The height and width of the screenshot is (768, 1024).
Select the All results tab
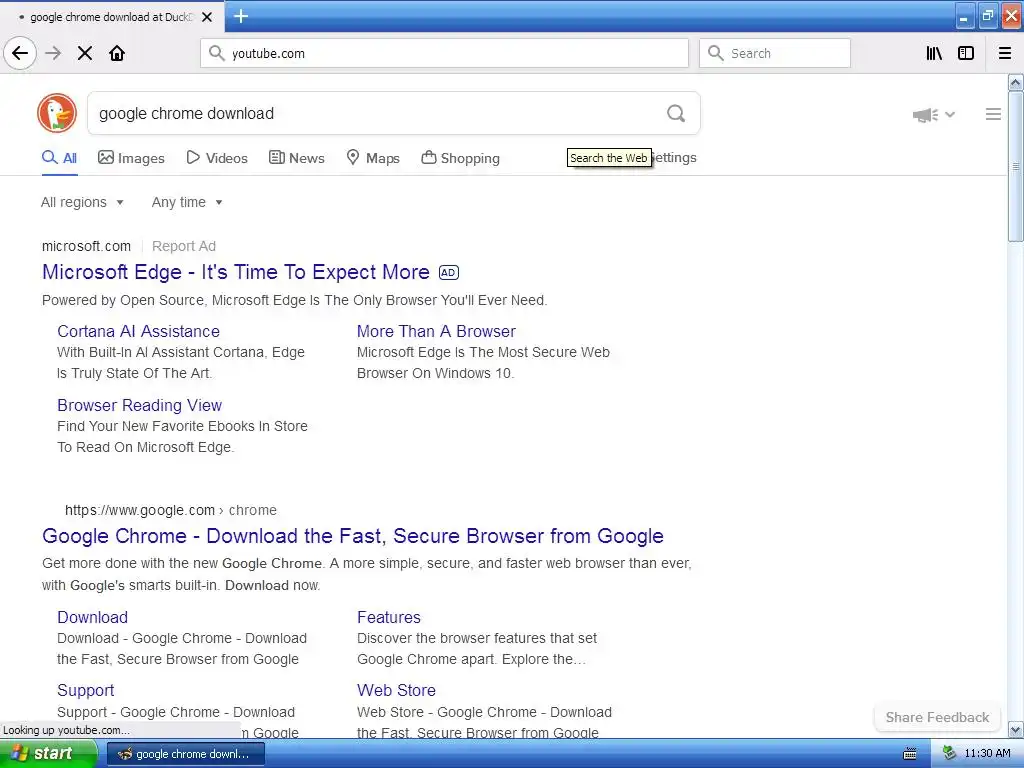pyautogui.click(x=59, y=158)
